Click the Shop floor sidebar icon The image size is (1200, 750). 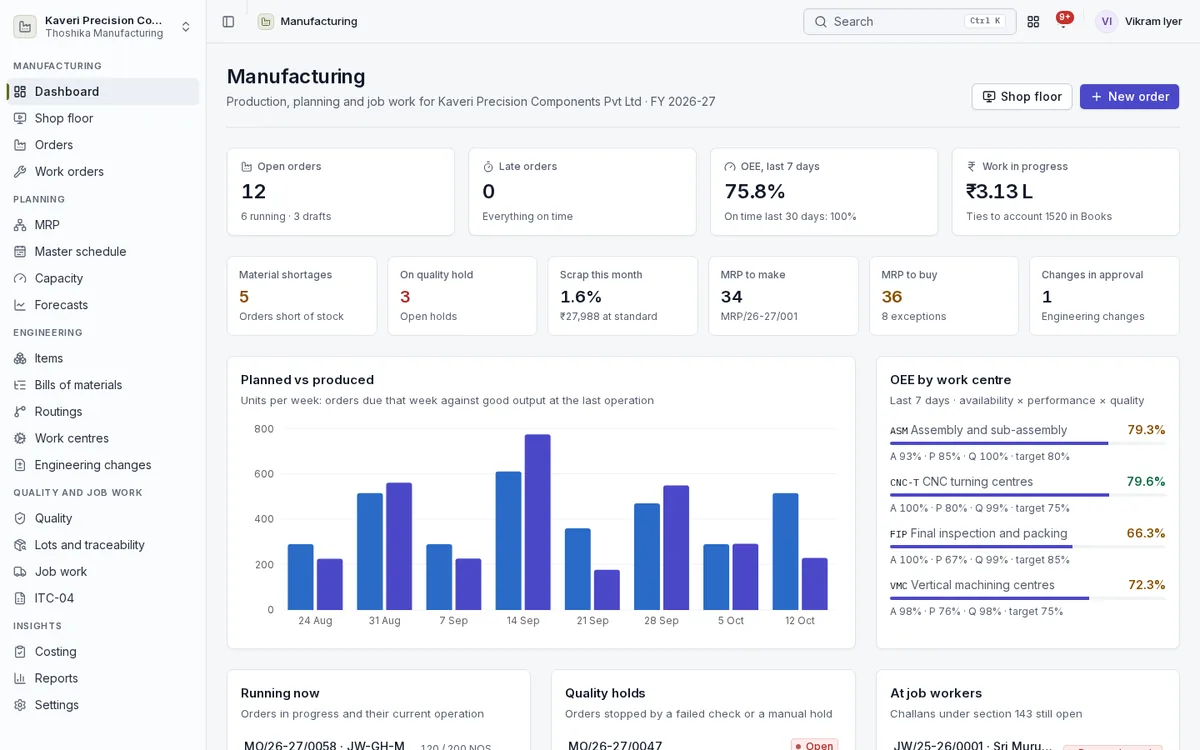click(x=20, y=118)
